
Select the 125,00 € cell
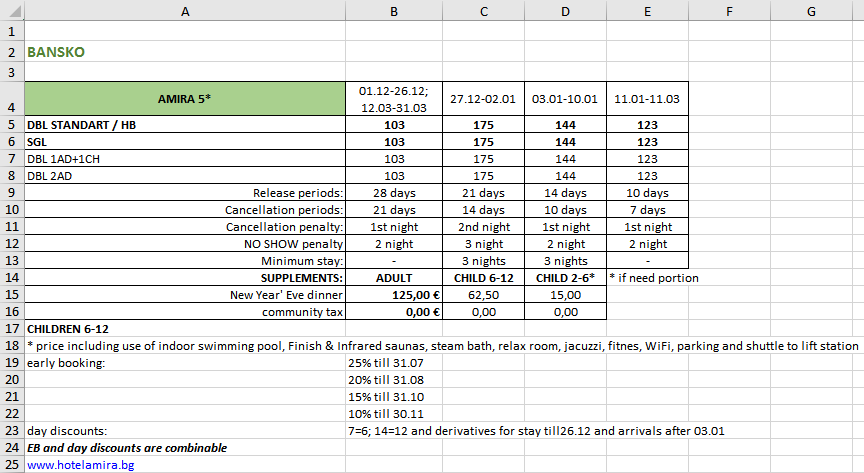tap(394, 295)
